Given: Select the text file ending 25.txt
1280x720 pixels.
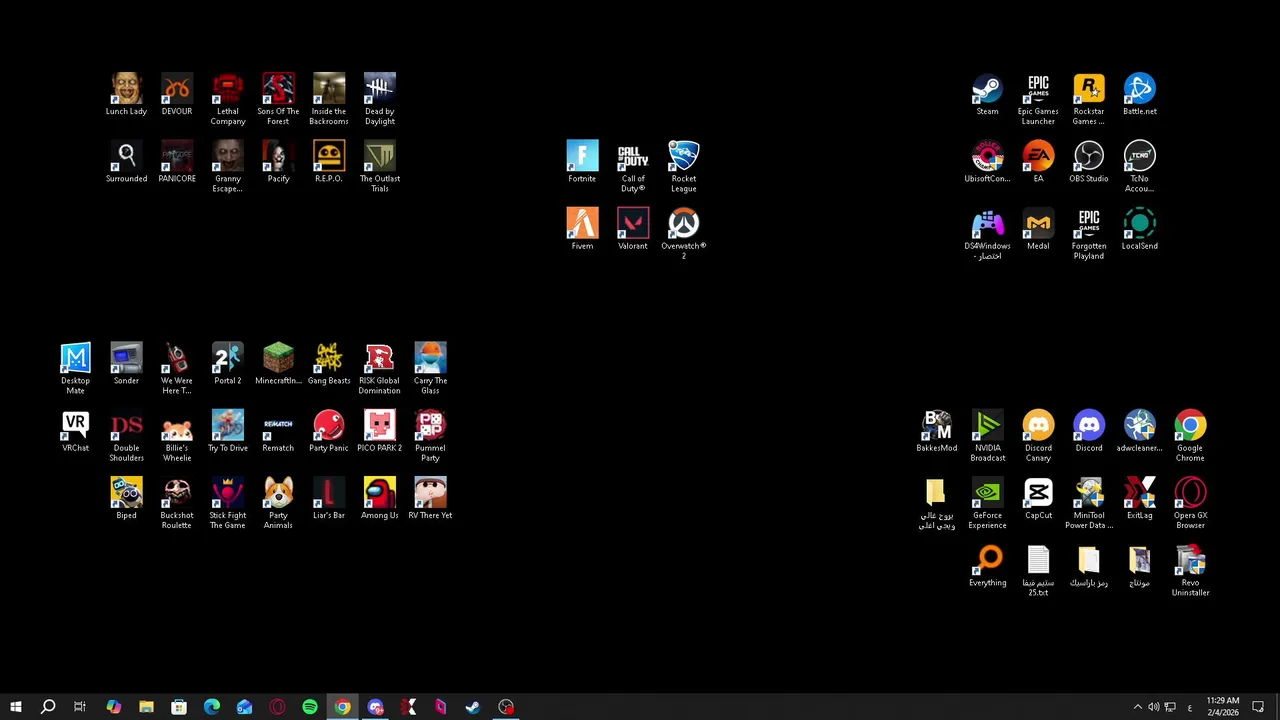Looking at the screenshot, I should tap(1038, 569).
